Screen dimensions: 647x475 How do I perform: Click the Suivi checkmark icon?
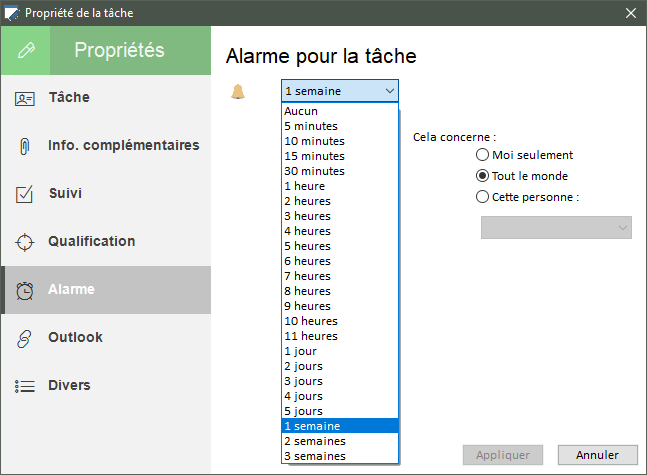24,194
